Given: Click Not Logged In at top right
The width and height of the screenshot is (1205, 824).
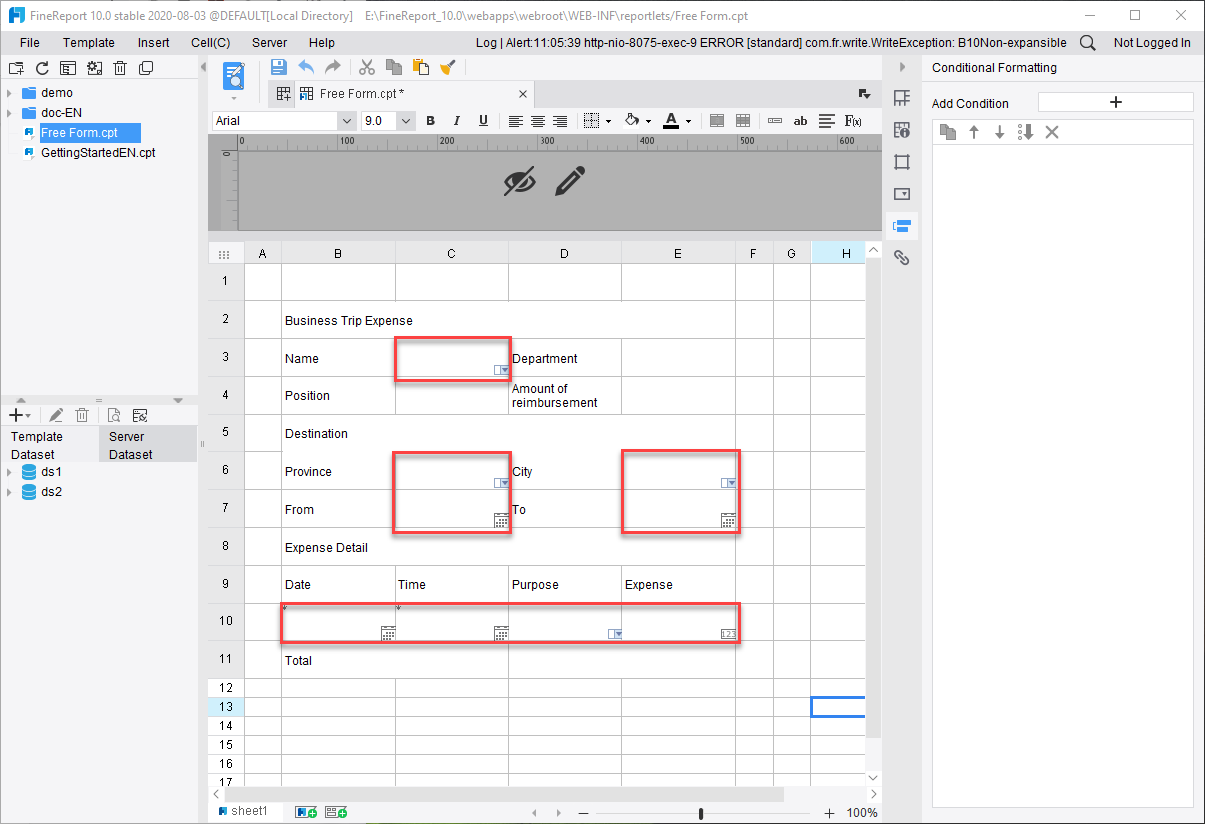Looking at the screenshot, I should point(1151,43).
